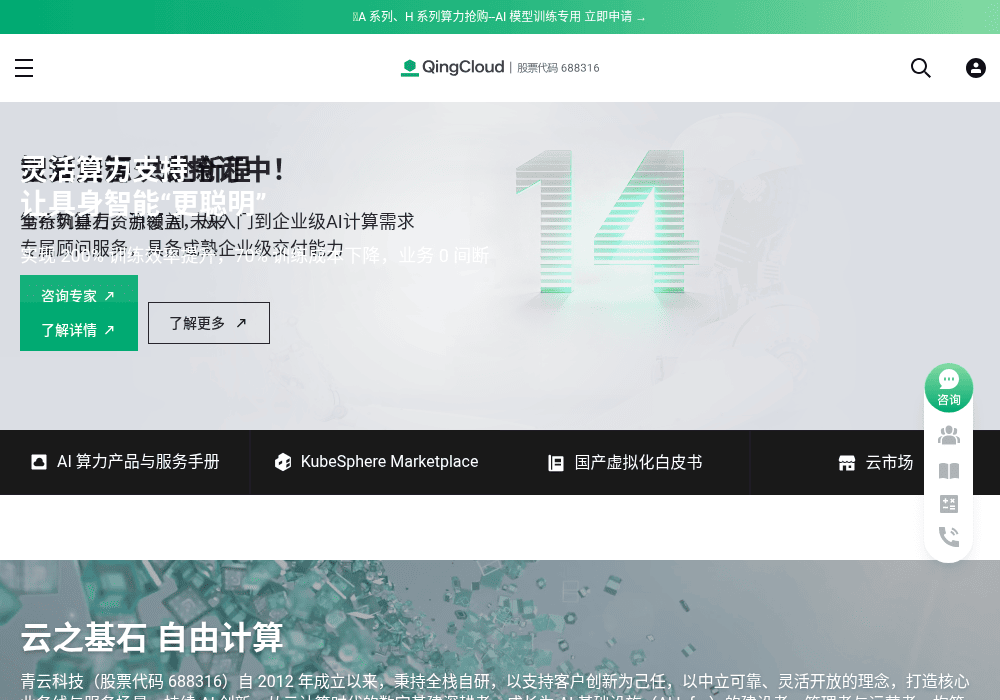Open 云市场 link
The width and height of the screenshot is (1000, 700).
click(x=875, y=462)
